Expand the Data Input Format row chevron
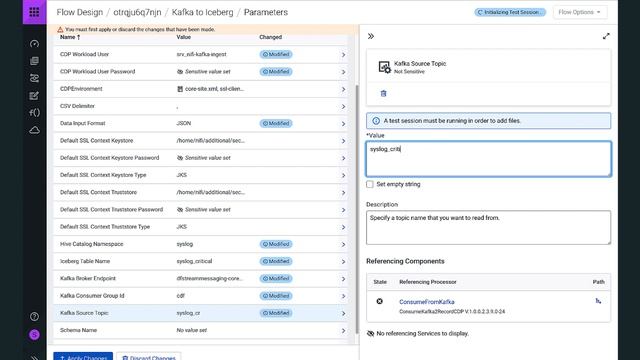This screenshot has width=640, height=360. click(x=343, y=124)
